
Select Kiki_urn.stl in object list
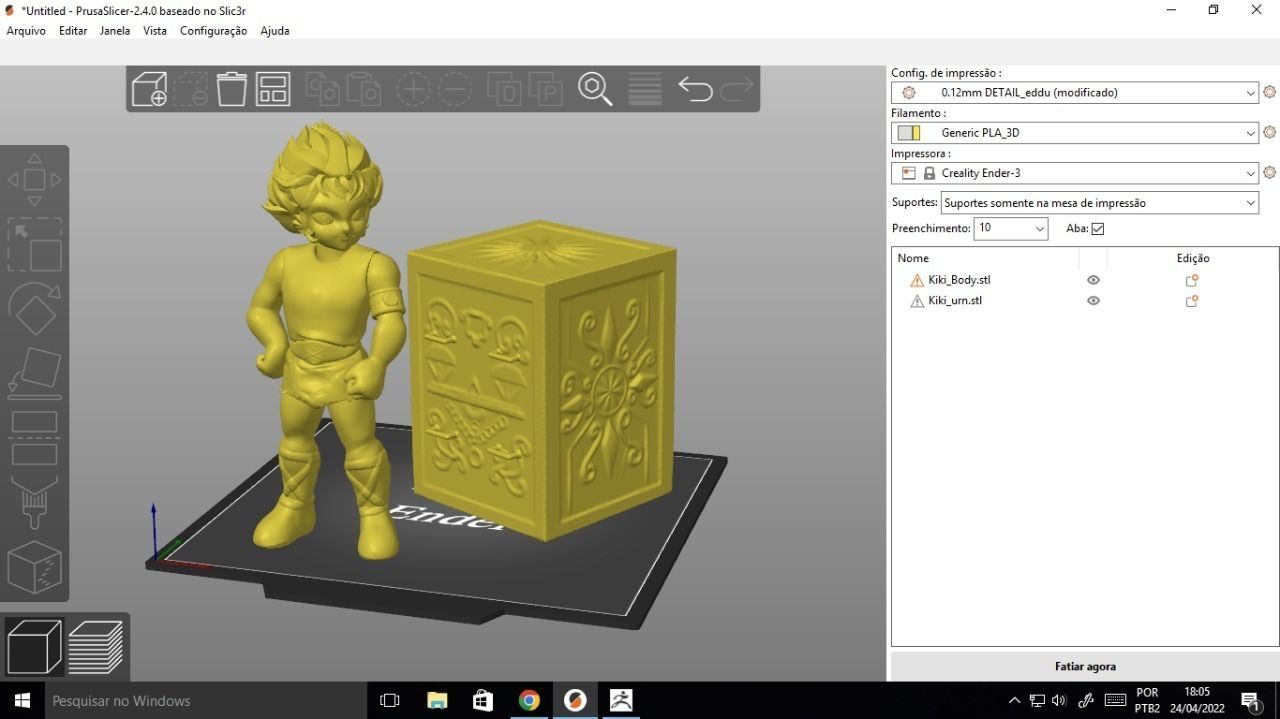[955, 300]
